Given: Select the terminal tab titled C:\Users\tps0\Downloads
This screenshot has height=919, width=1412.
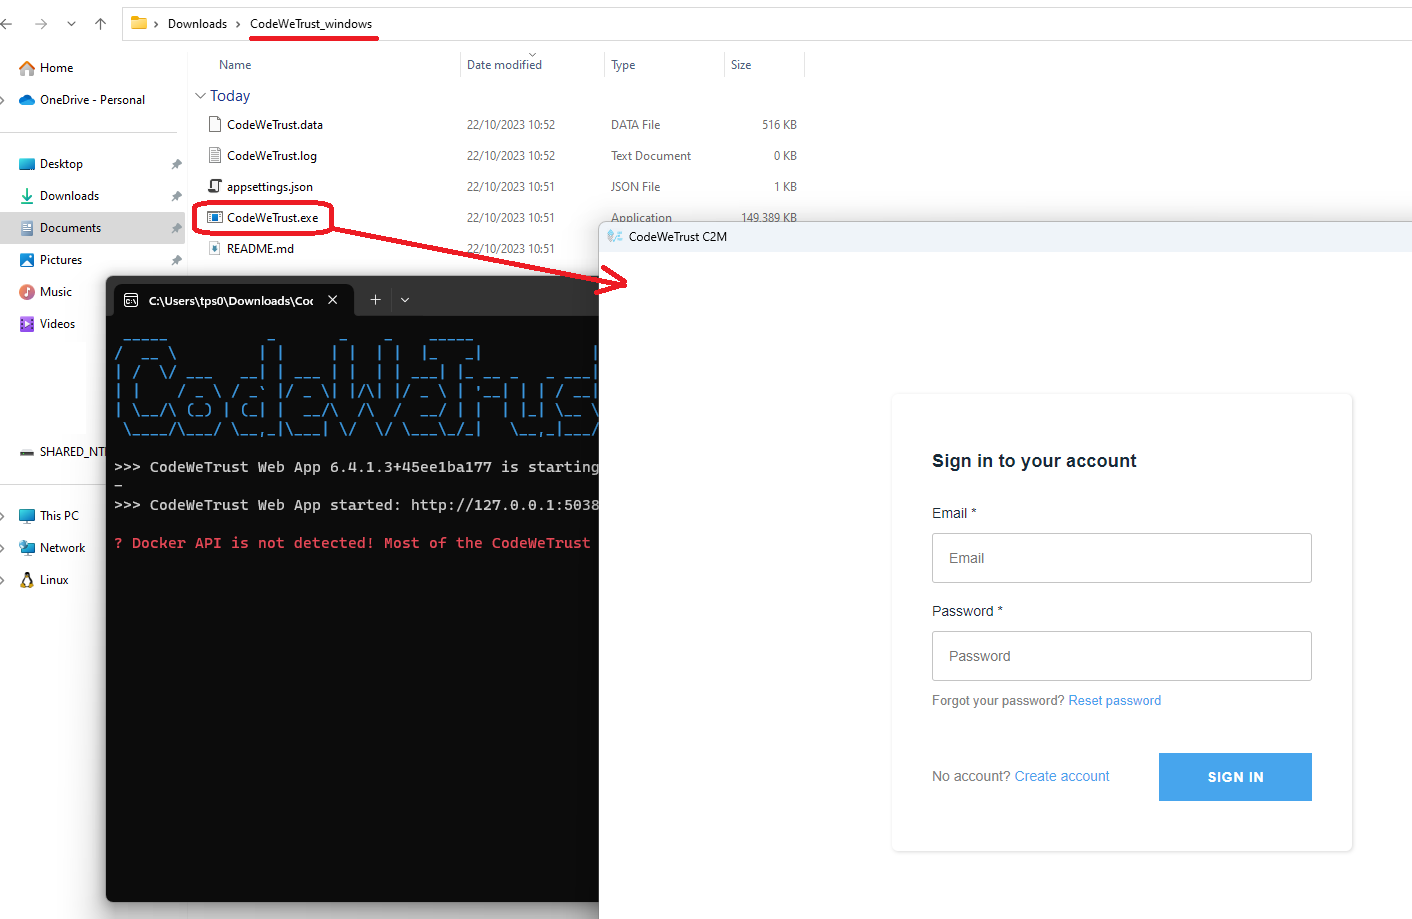Looking at the screenshot, I should tap(231, 300).
